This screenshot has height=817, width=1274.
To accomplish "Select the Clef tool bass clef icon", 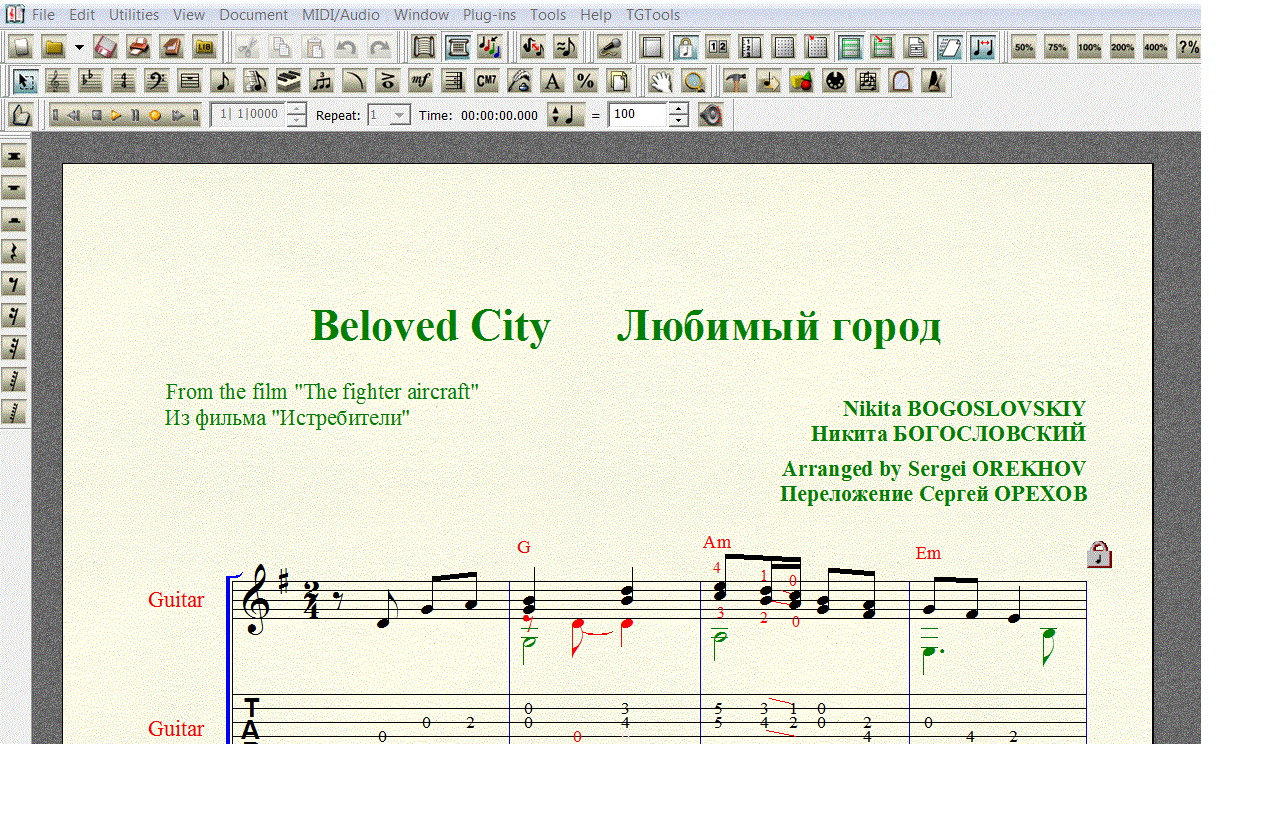I will pyautogui.click(x=157, y=81).
